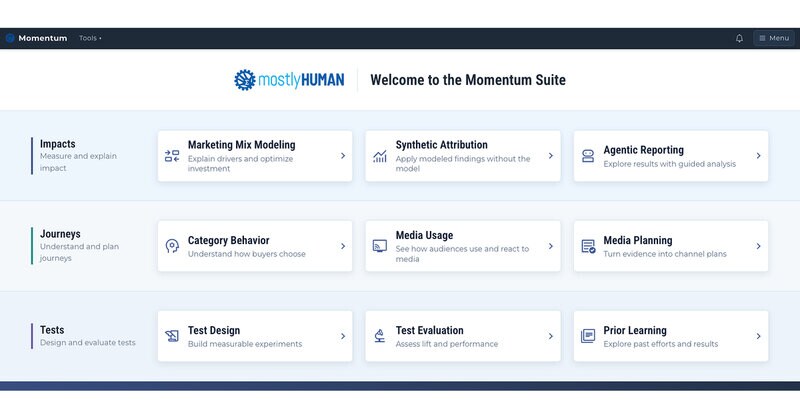
Task: Click the Media Usage chevron arrow
Action: point(551,246)
